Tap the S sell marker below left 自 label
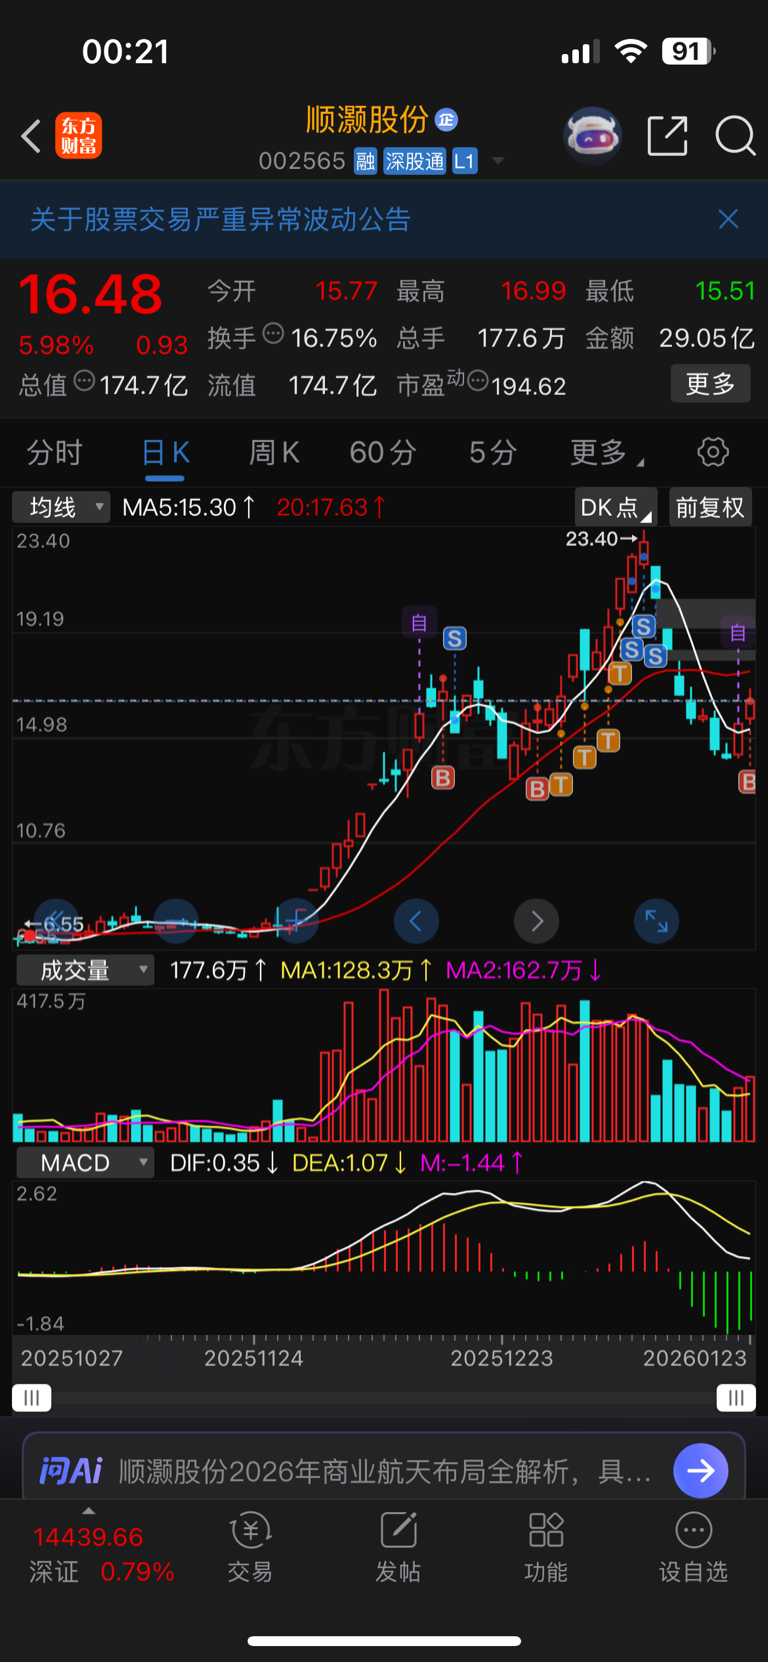This screenshot has height=1663, width=768. coord(455,638)
